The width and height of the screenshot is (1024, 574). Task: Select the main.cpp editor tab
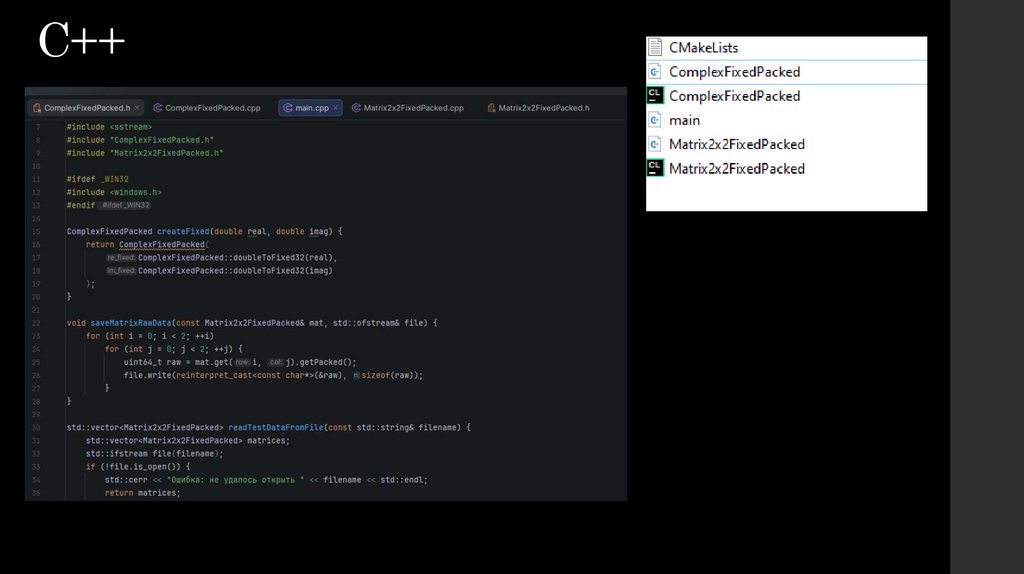[x=311, y=108]
